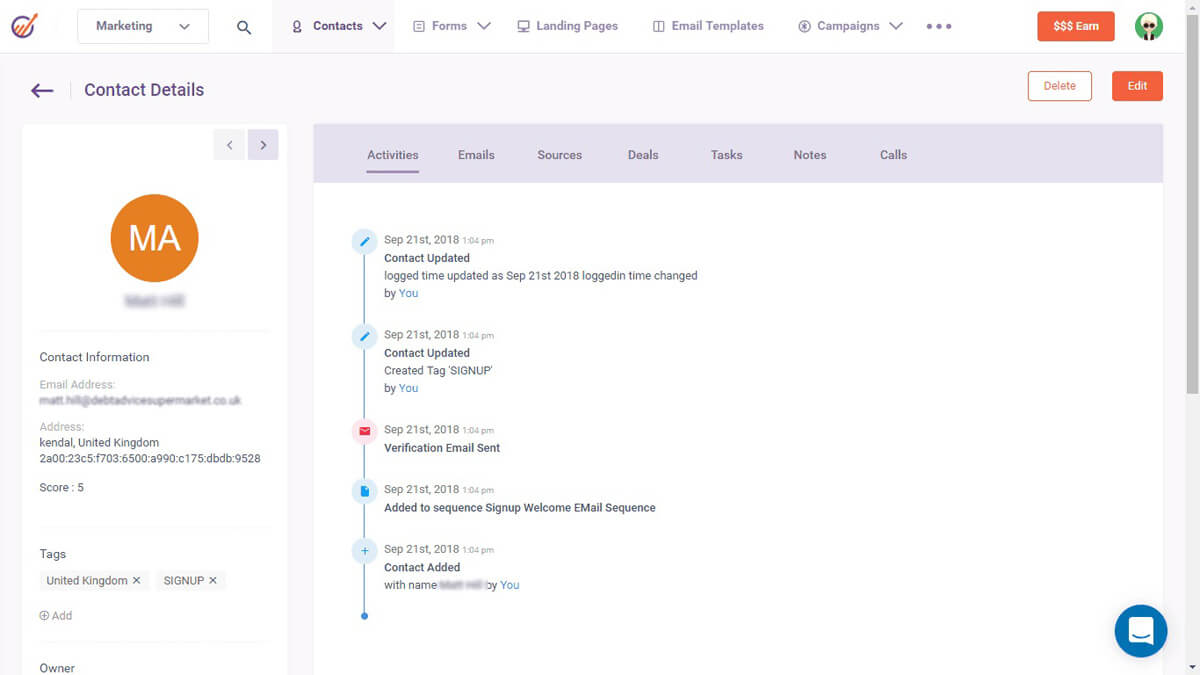The image size is (1200, 675).
Task: Switch to the Emails tab
Action: pos(476,155)
